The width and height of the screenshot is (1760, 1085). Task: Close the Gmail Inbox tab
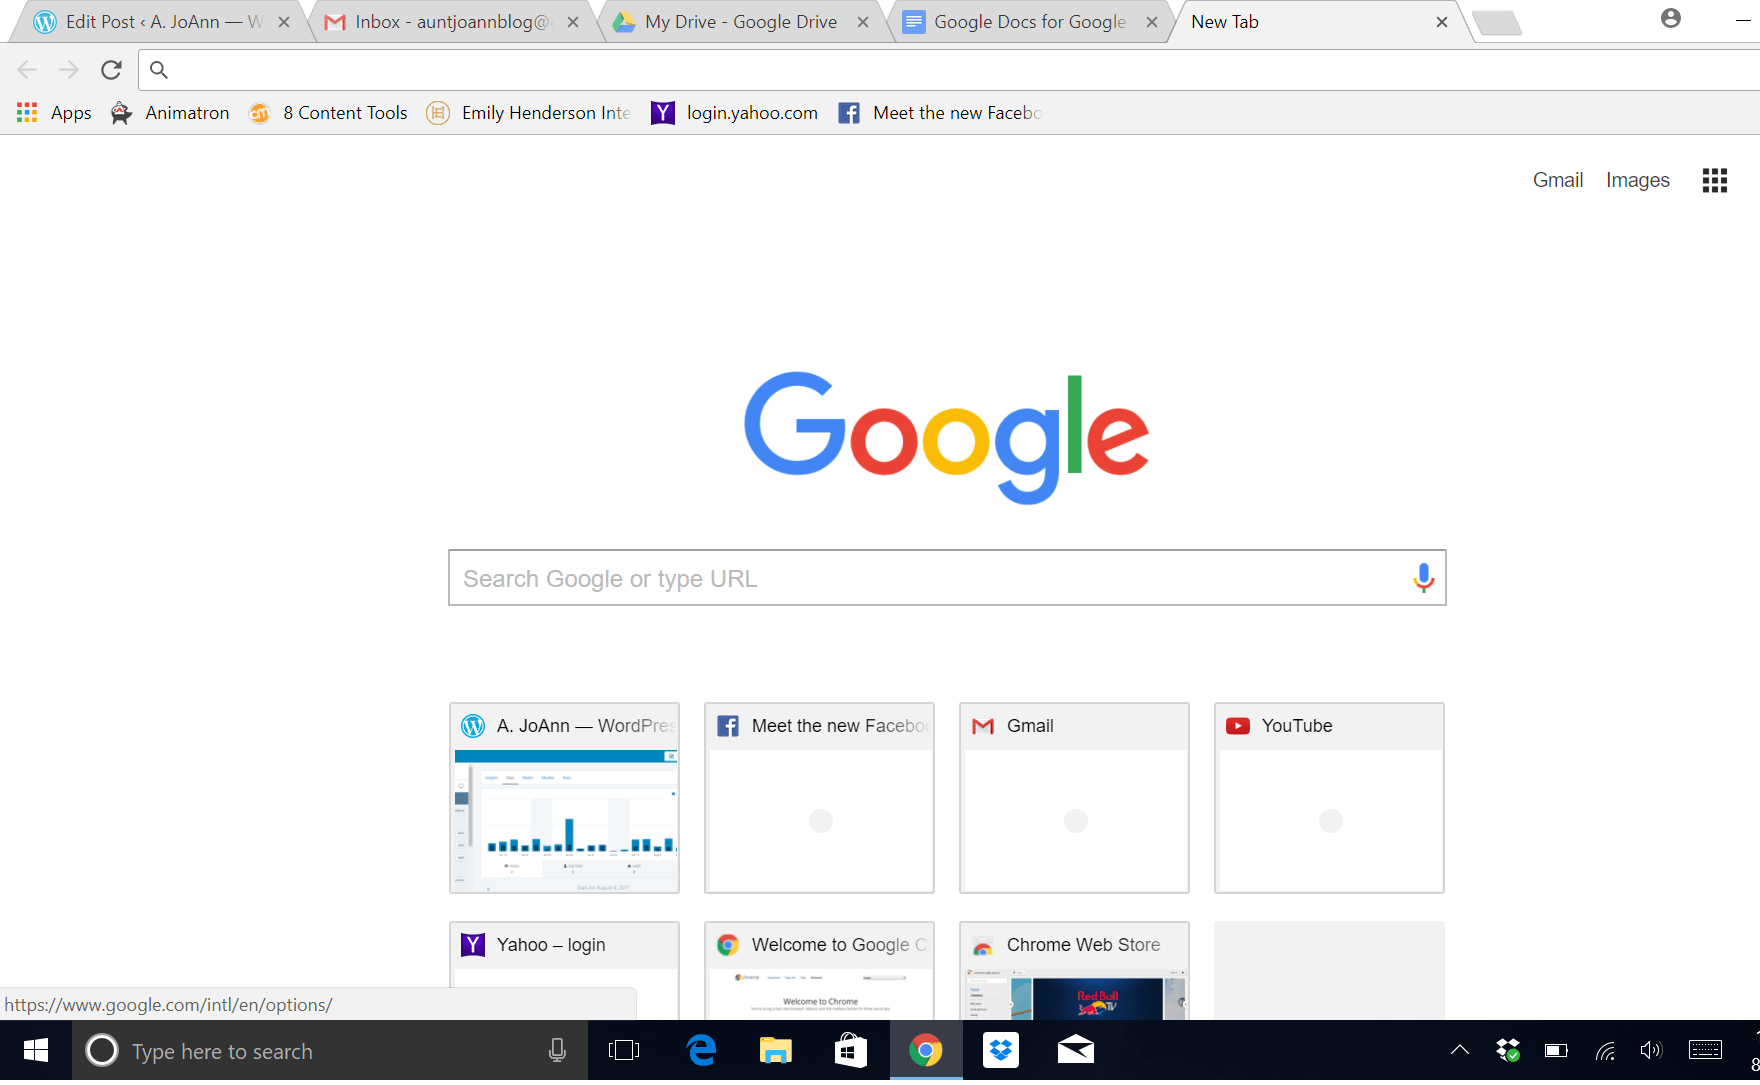click(573, 22)
